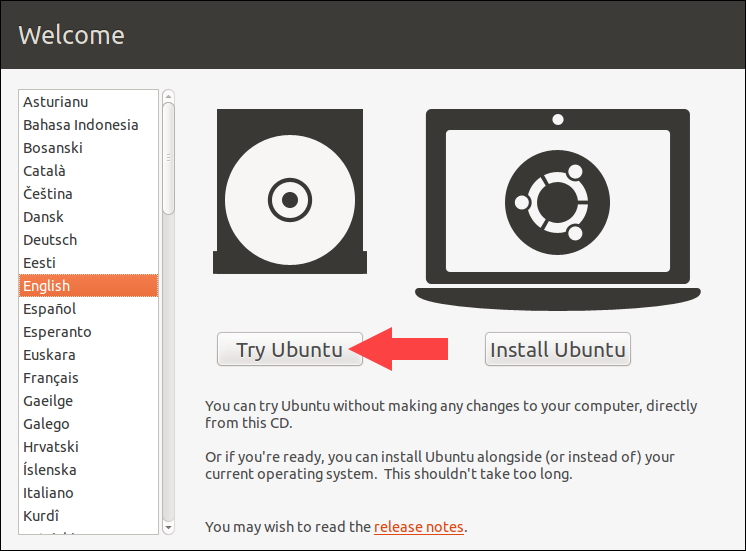Choose Bosanski from the language list
This screenshot has height=551, width=746.
tap(88, 148)
